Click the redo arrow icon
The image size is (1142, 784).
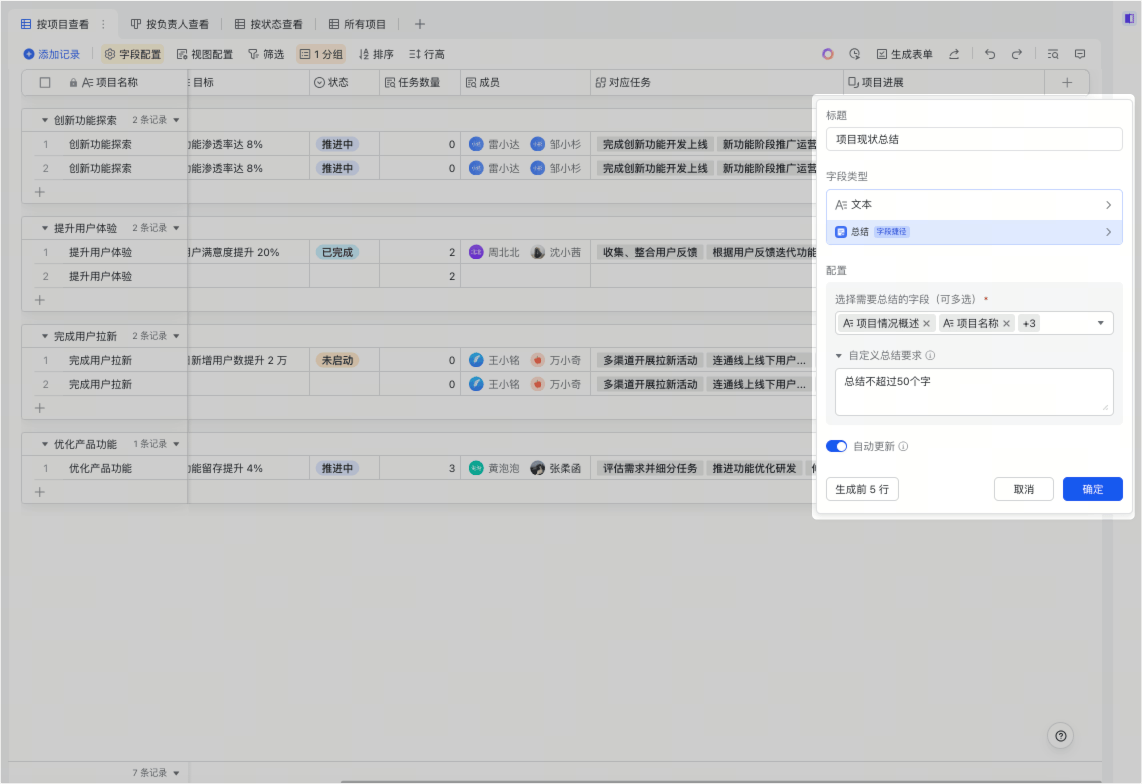click(x=1017, y=54)
